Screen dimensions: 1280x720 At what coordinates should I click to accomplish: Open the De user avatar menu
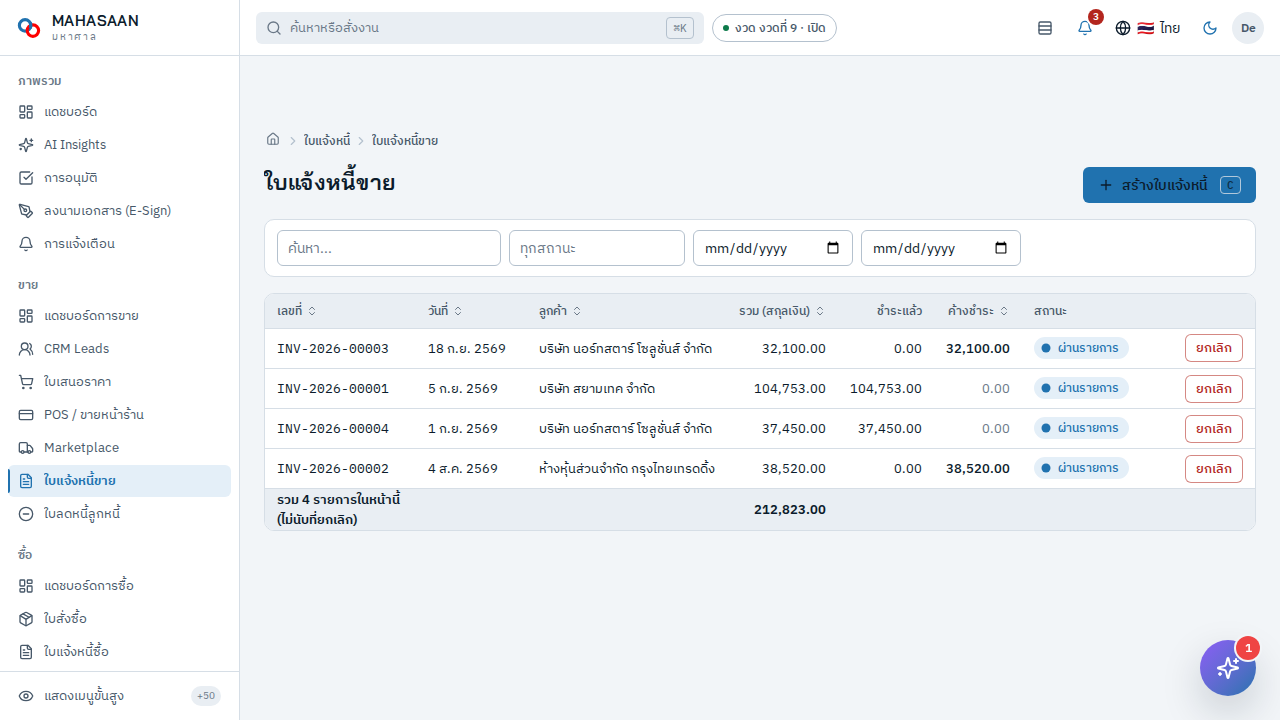pyautogui.click(x=1248, y=28)
